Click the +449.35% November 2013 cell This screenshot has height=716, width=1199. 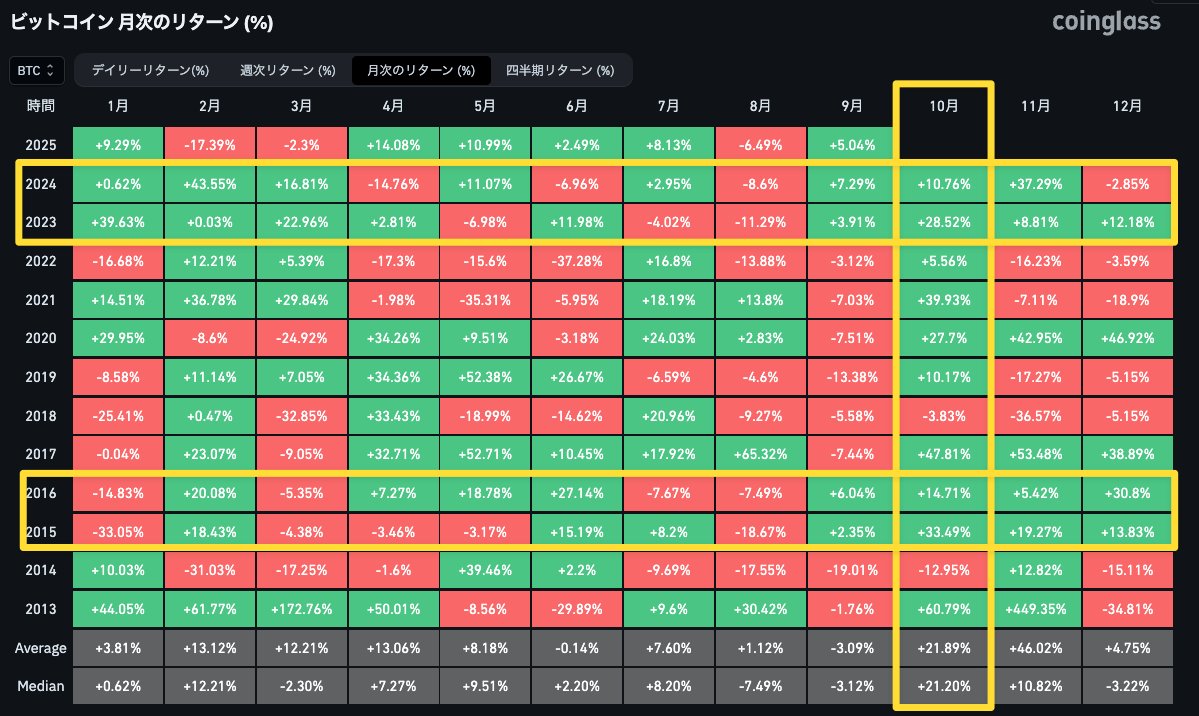pos(1035,608)
